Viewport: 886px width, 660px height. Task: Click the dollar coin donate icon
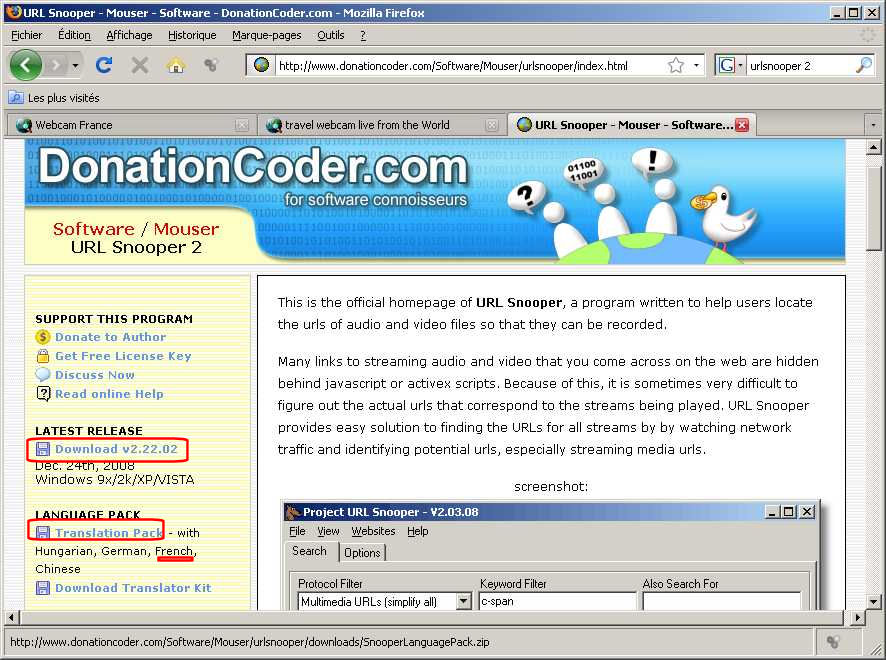pos(43,337)
